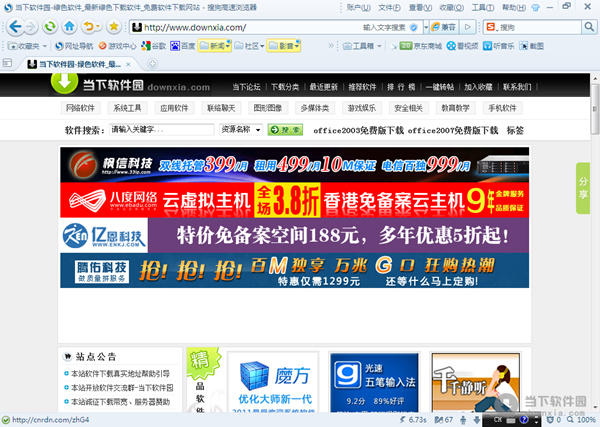Open the 工具箱 toolbox dropdown
This screenshot has width=600, height=427.
(x=362, y=46)
